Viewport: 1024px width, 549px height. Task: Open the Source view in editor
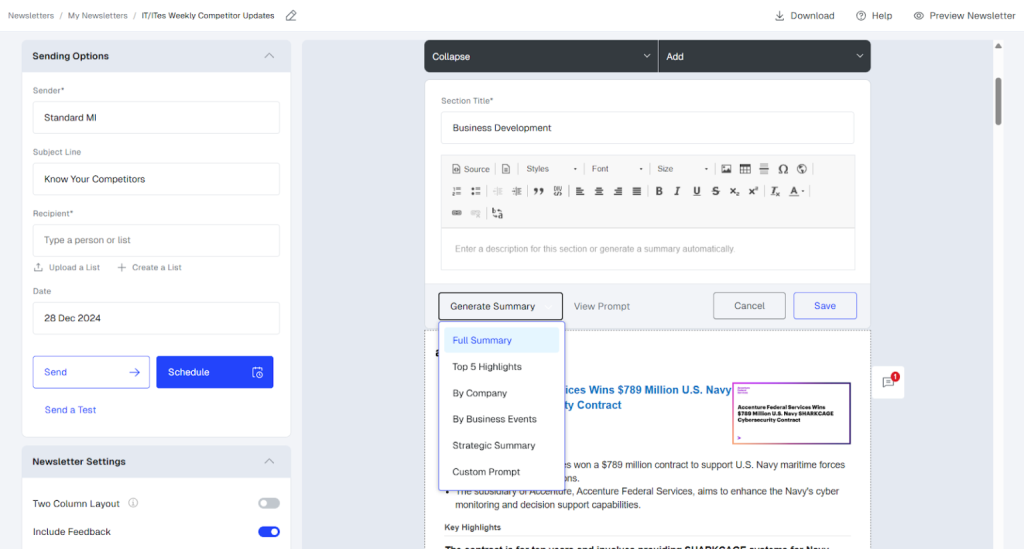pyautogui.click(x=470, y=169)
